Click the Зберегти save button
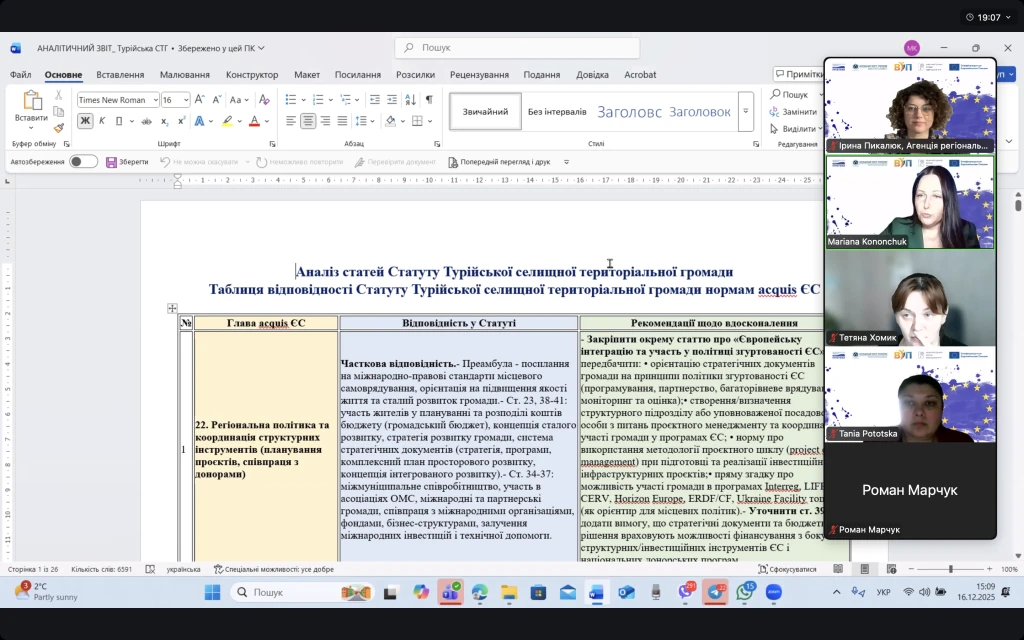This screenshot has height=640, width=1024. (127, 162)
